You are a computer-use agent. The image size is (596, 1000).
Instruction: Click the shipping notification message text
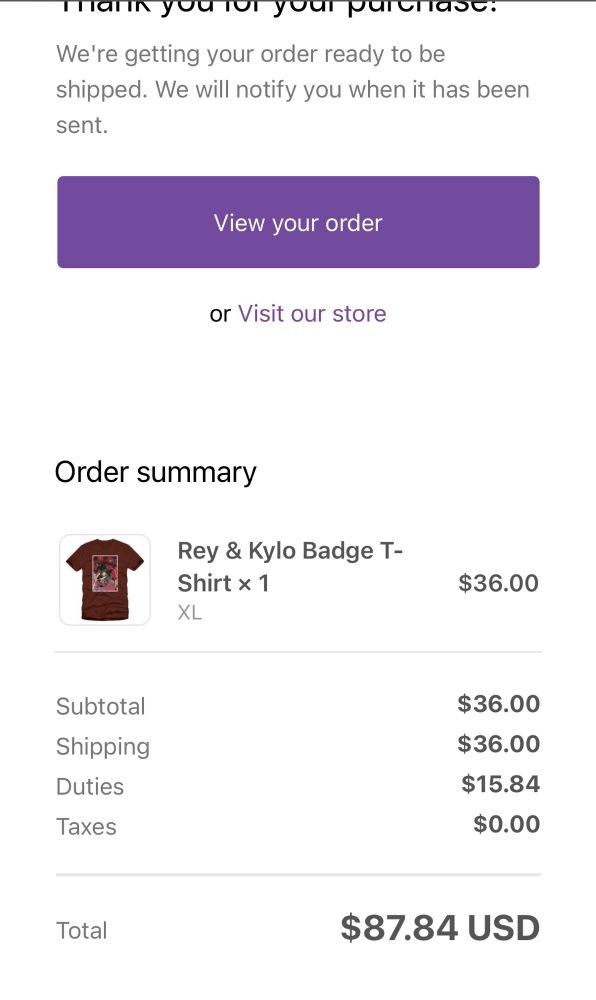293,88
